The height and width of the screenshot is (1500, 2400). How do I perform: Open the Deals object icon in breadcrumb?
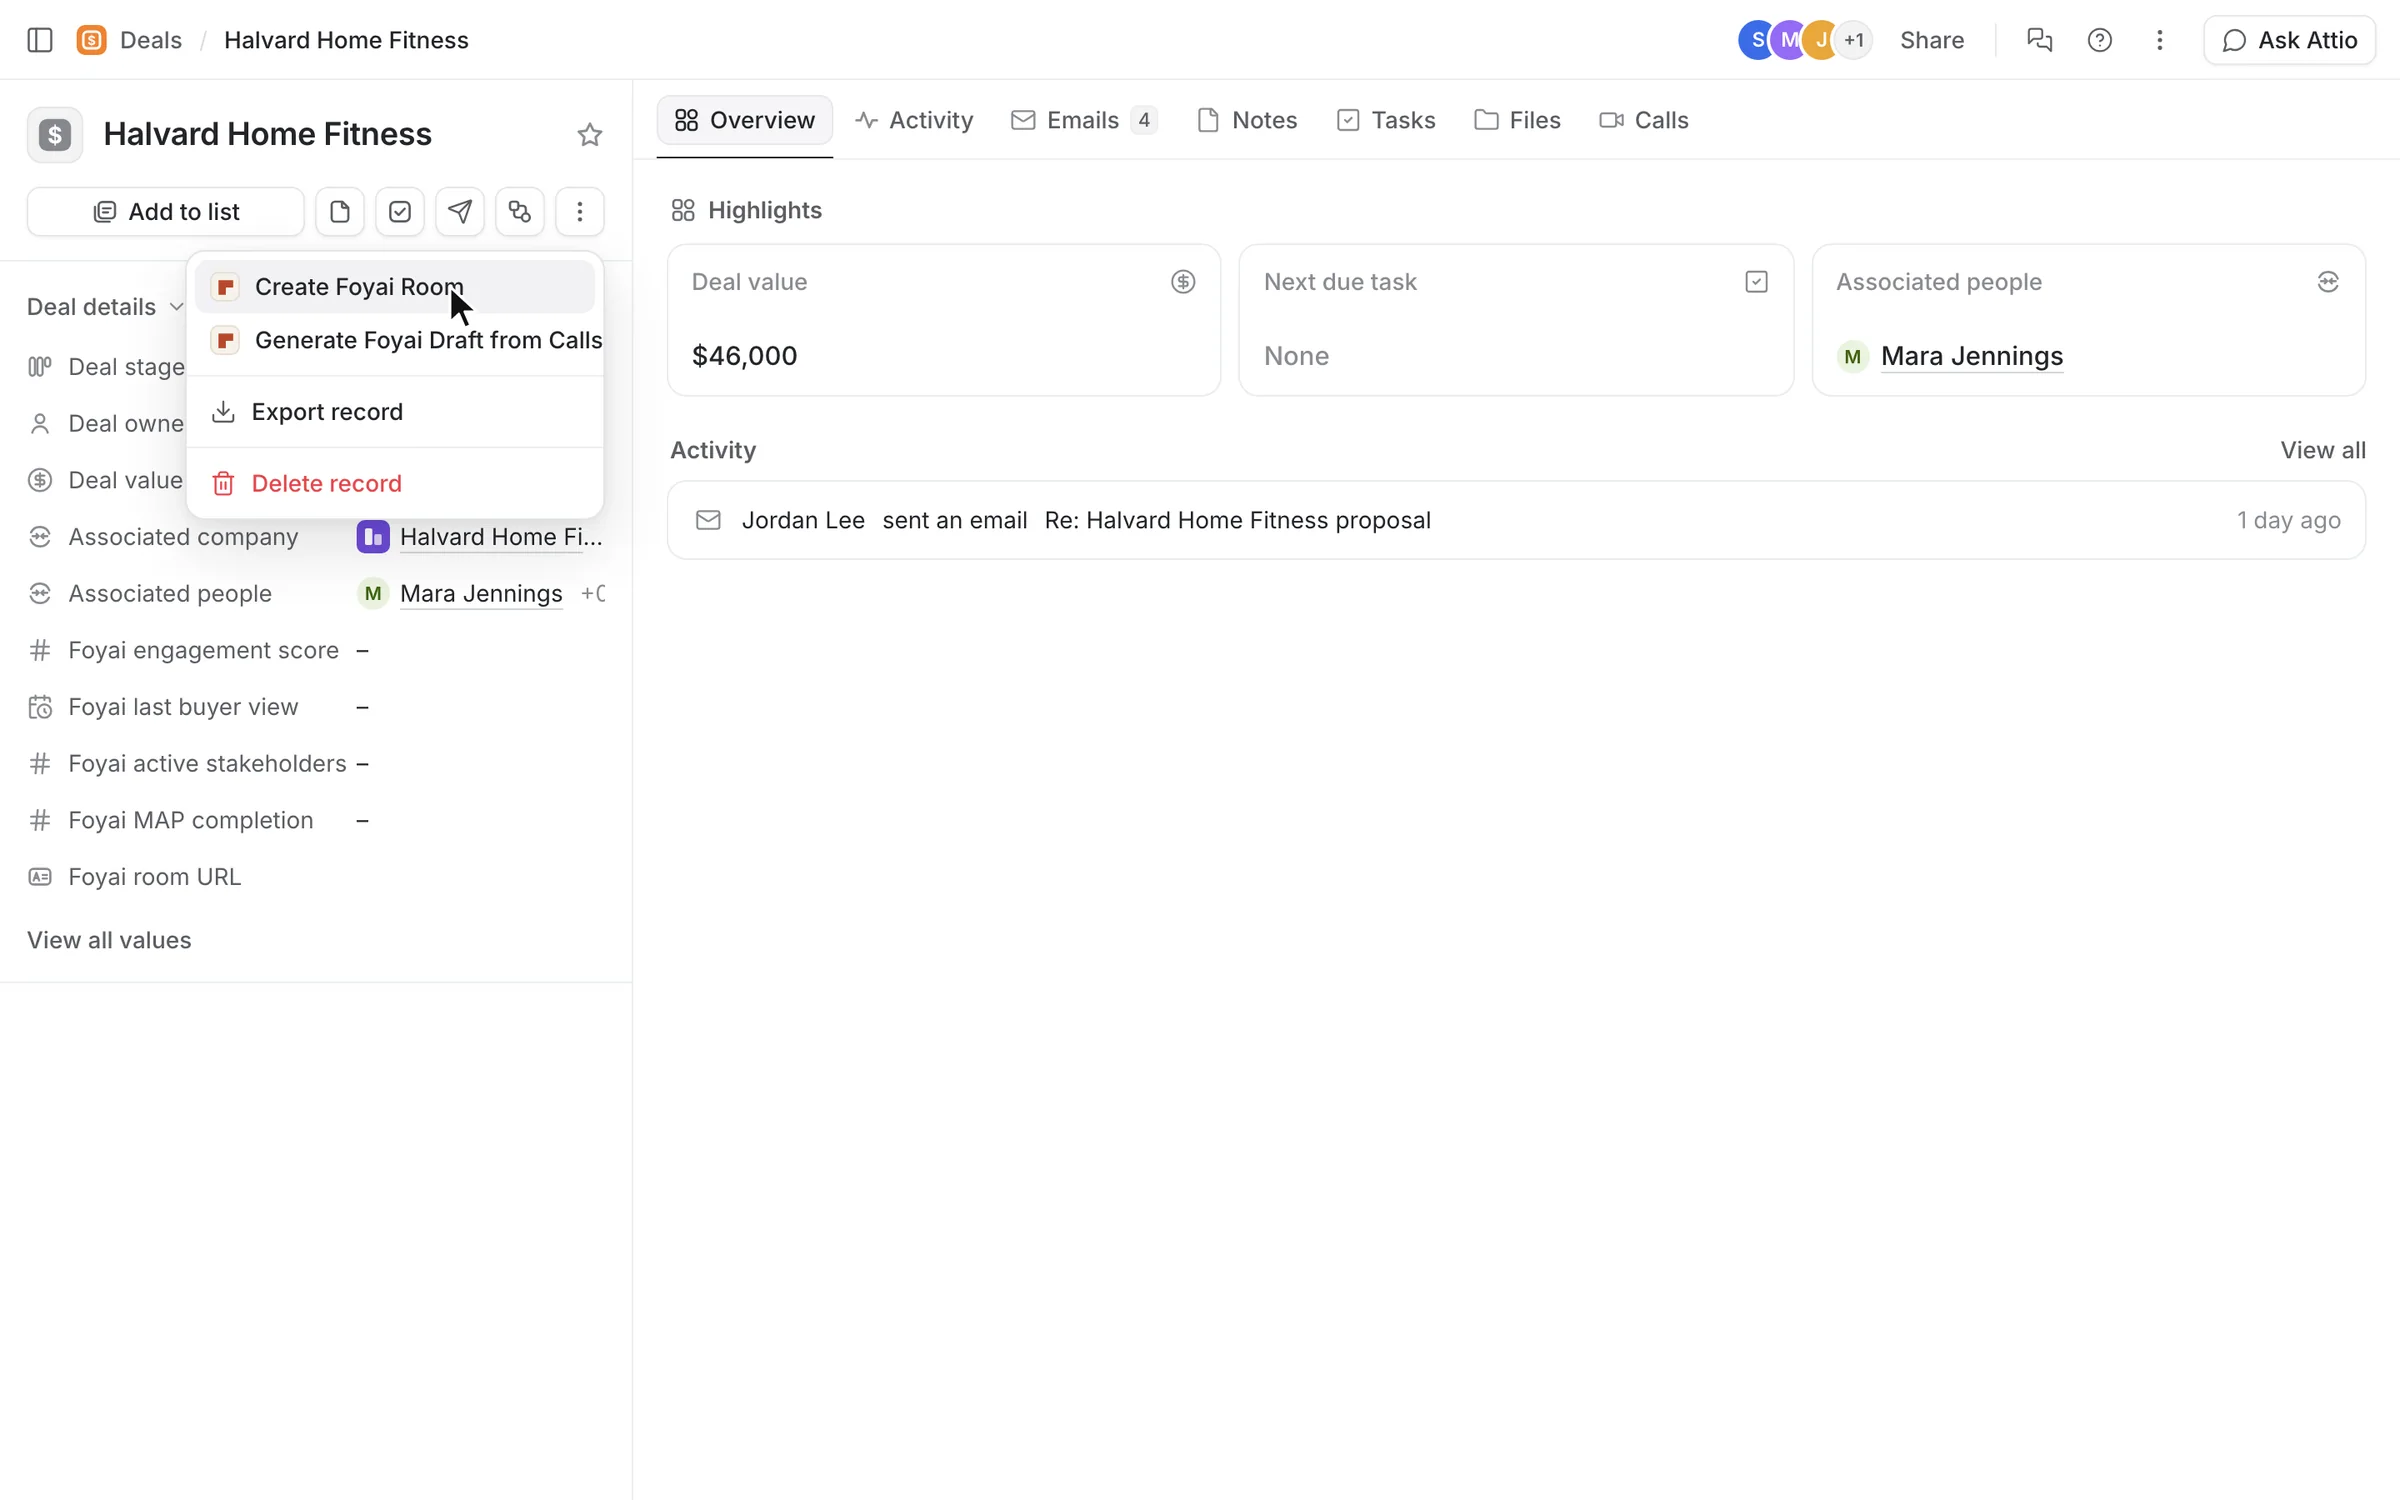pos(91,40)
